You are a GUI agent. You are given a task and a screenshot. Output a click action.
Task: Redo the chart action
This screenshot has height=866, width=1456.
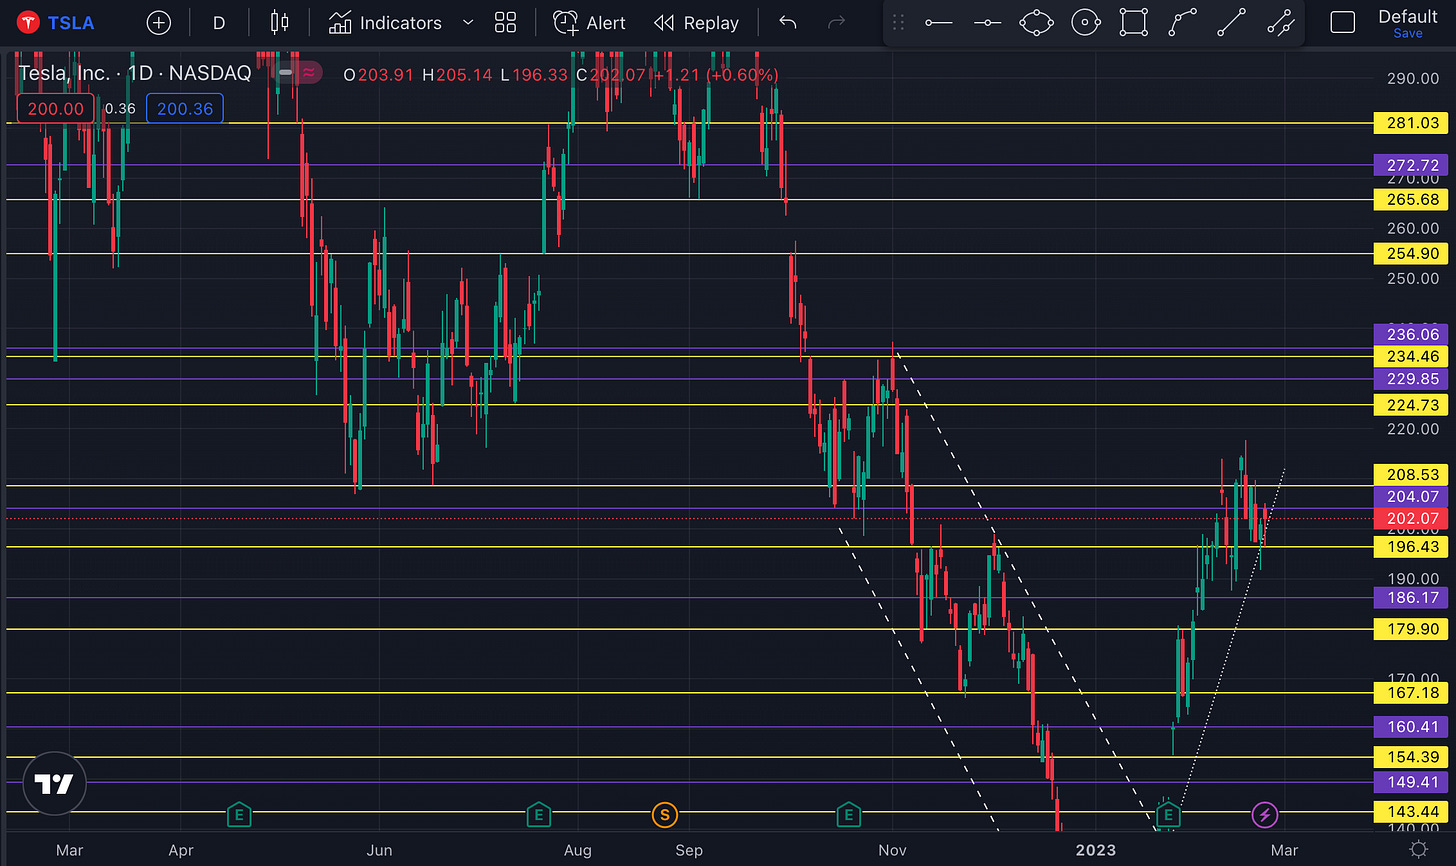837,22
